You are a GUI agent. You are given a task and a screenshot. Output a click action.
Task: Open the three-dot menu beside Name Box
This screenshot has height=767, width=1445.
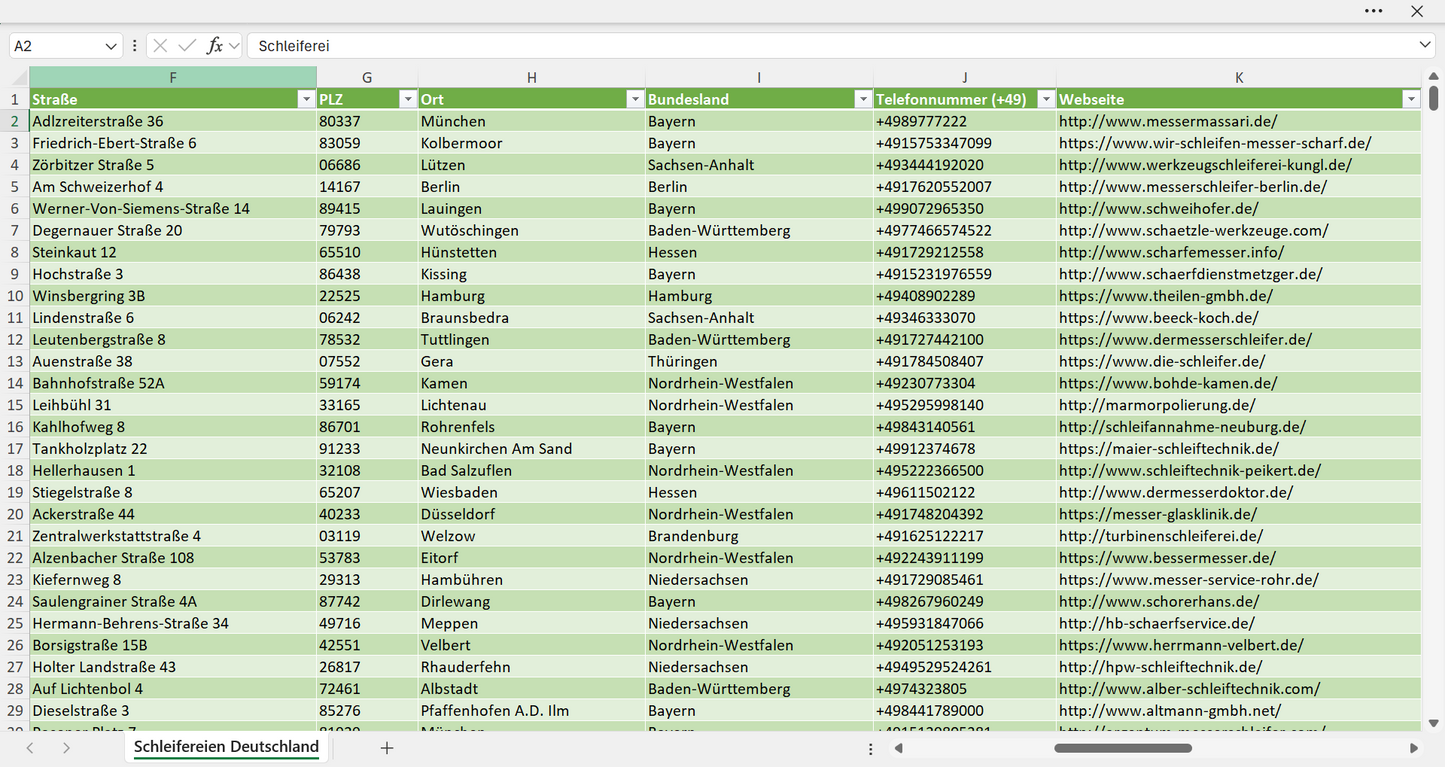[135, 46]
